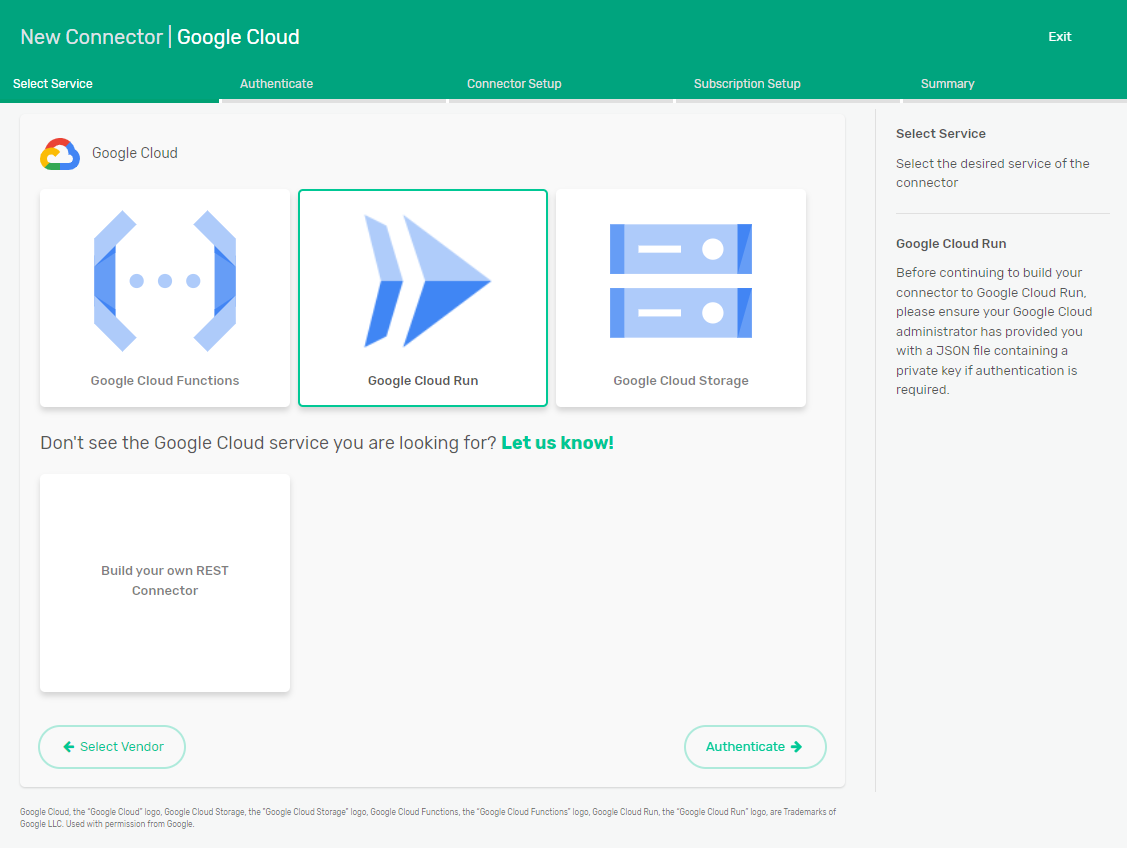Go to the Connector Setup tab
The height and width of the screenshot is (848, 1127).
(x=514, y=84)
